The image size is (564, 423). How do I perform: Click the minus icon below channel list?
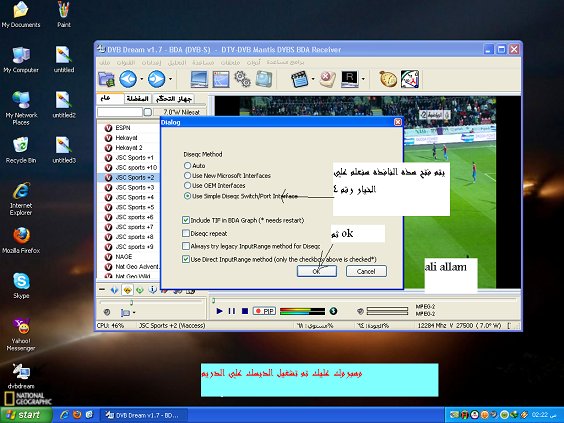coord(102,290)
